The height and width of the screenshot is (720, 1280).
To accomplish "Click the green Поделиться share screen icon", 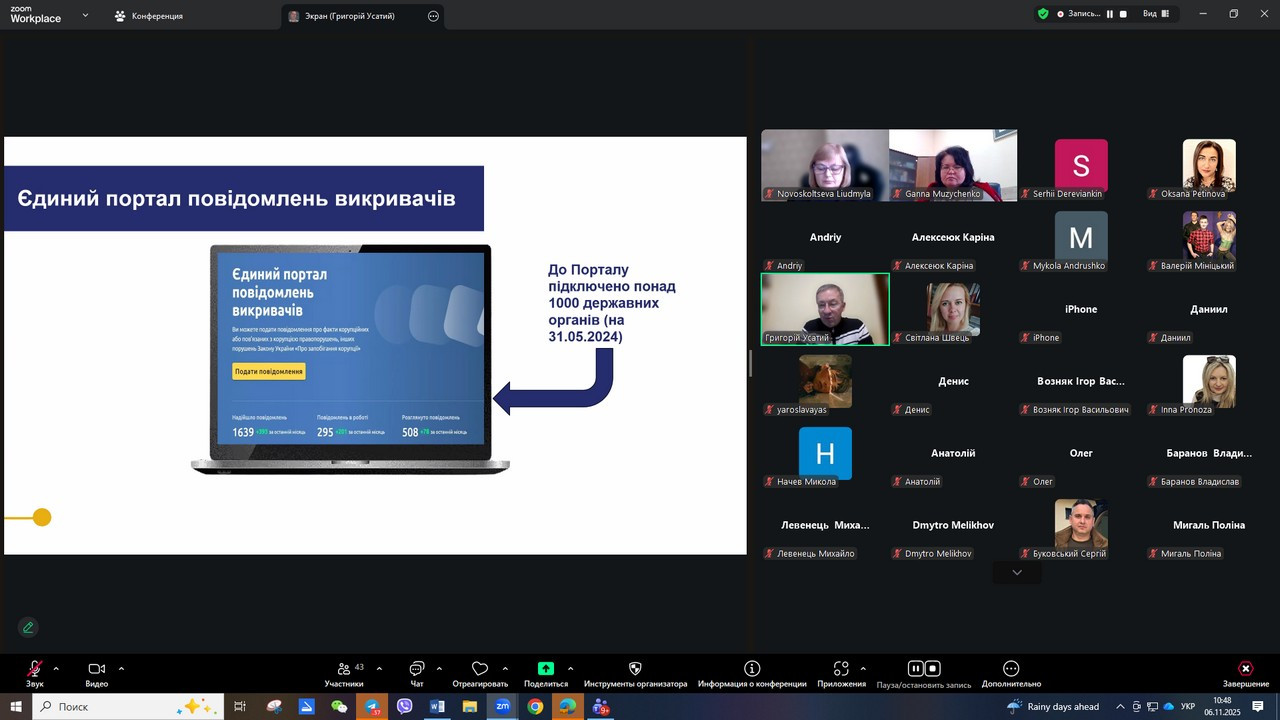I will tap(546, 669).
